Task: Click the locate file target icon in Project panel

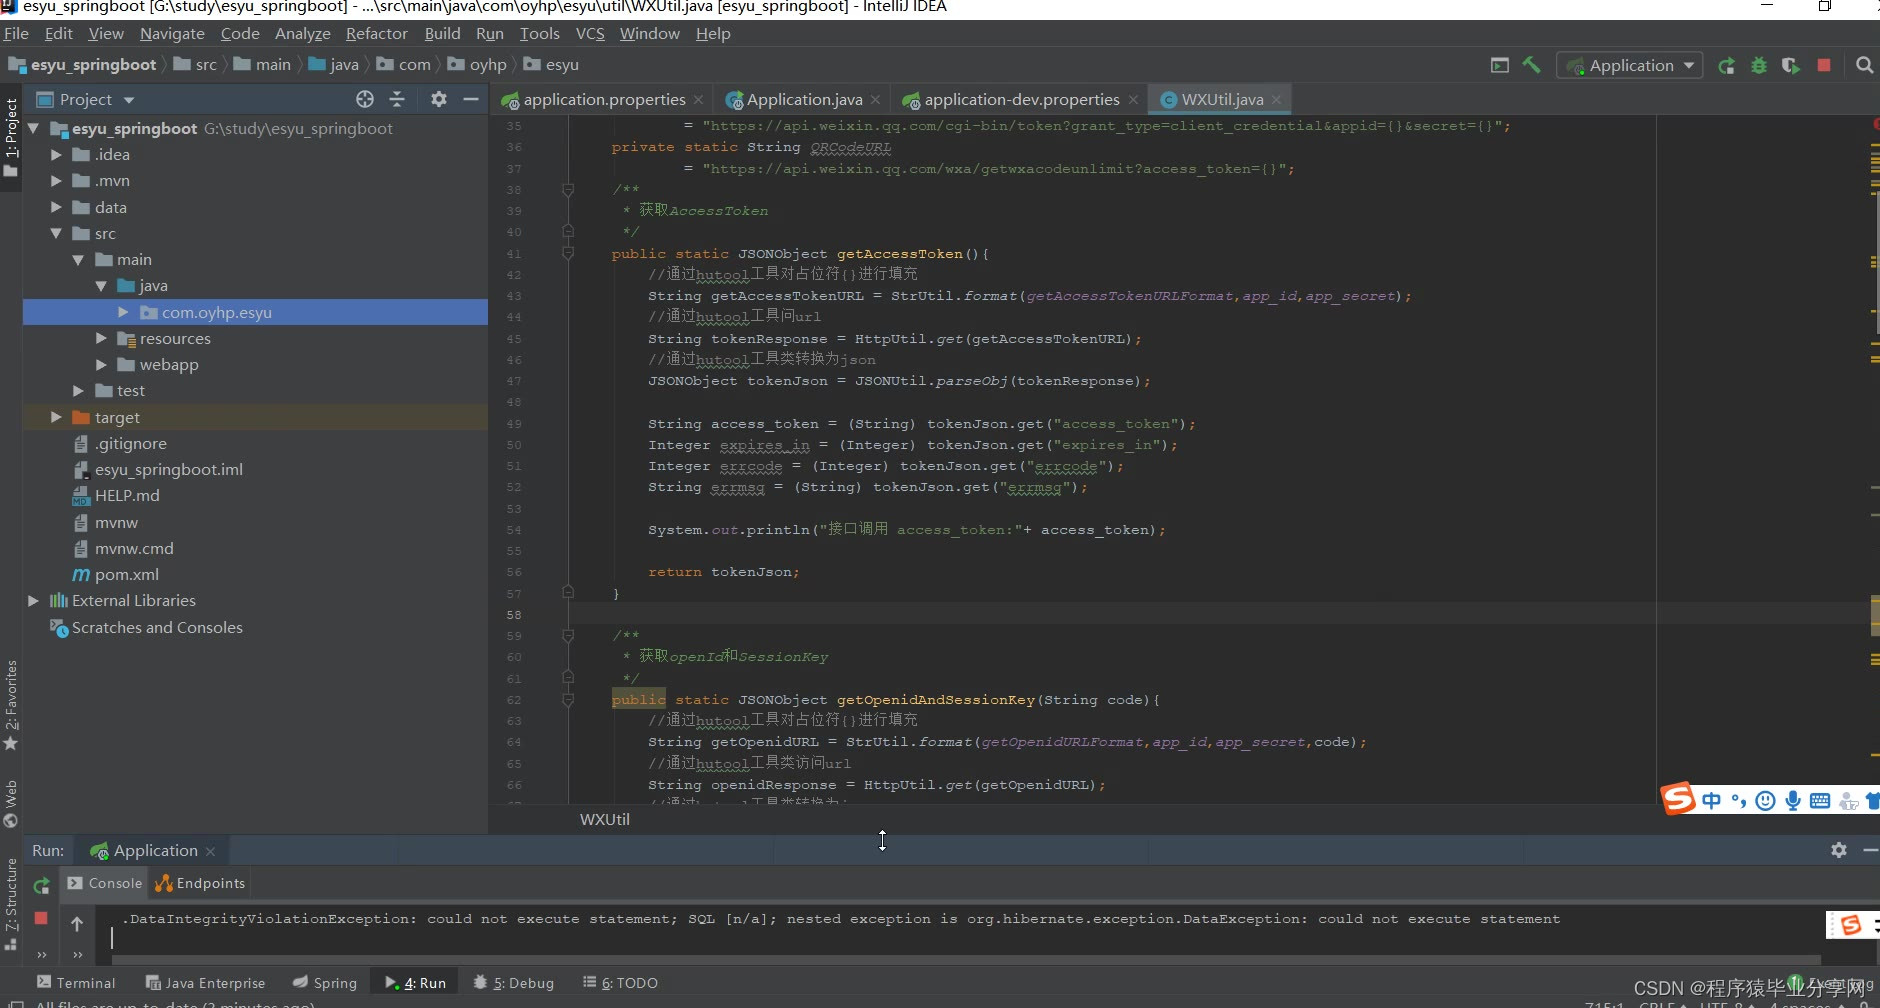Action: point(365,99)
